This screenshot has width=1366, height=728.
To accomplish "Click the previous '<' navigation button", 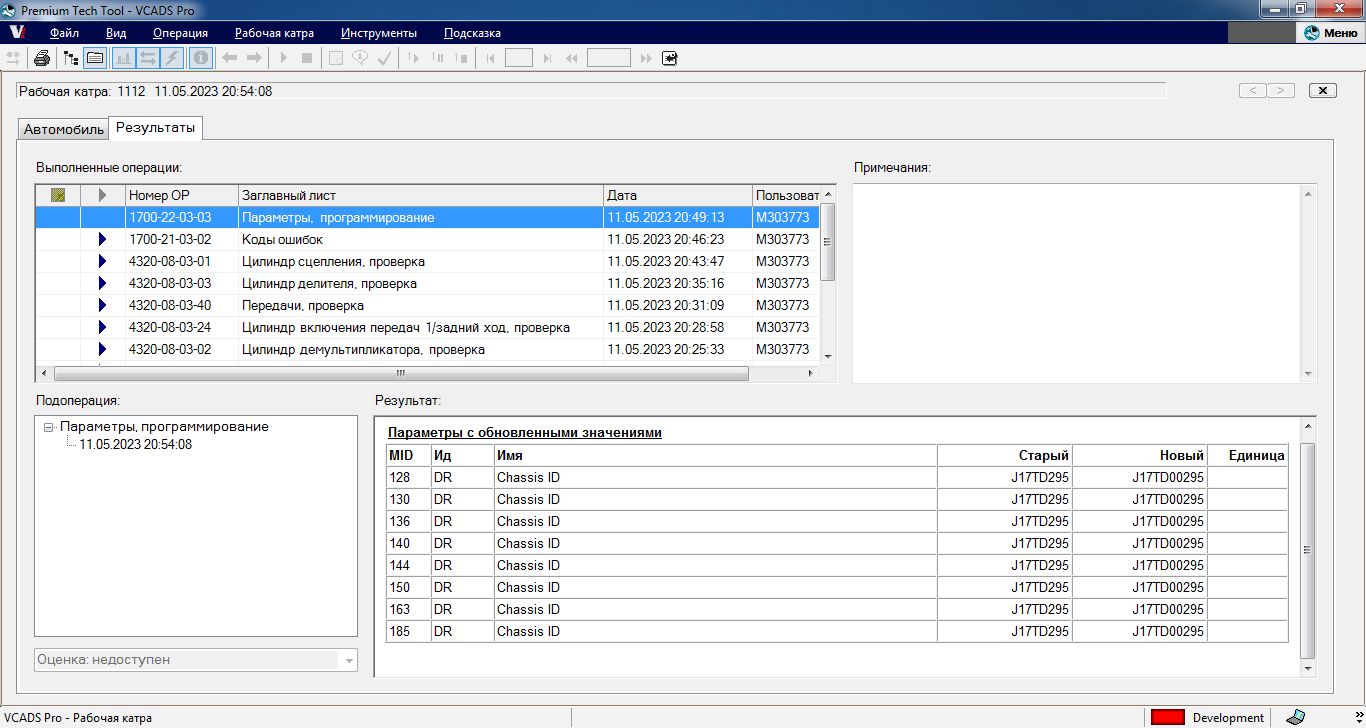I will tap(1252, 91).
